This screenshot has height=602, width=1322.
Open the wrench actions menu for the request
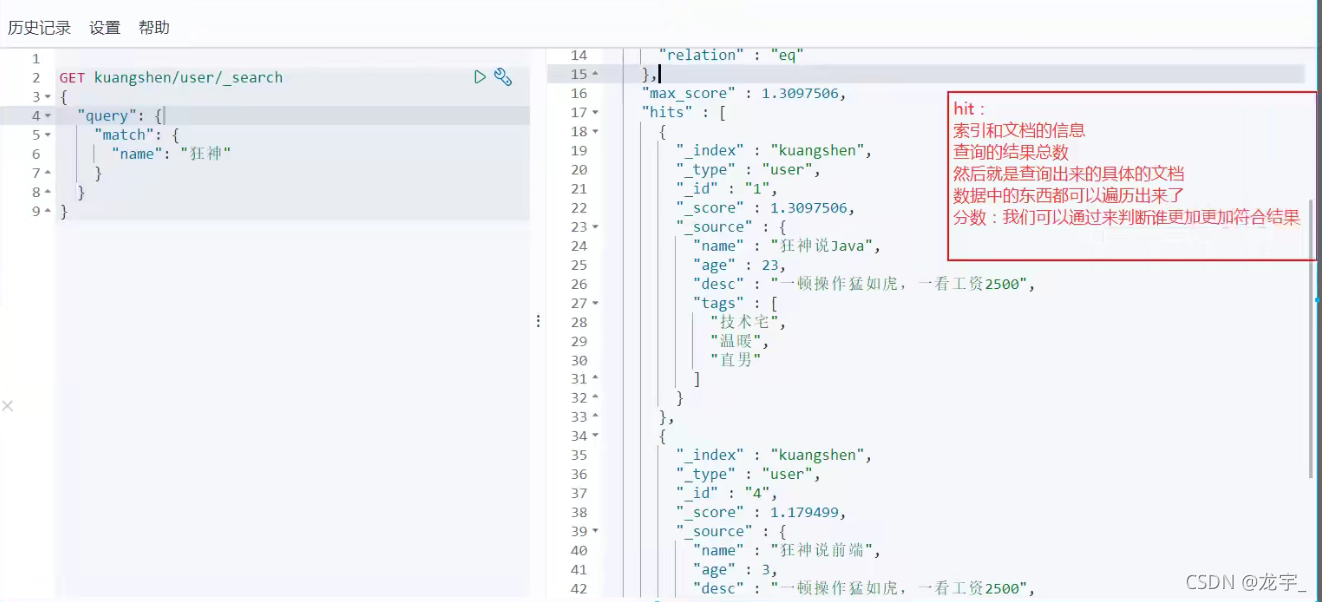coord(503,77)
